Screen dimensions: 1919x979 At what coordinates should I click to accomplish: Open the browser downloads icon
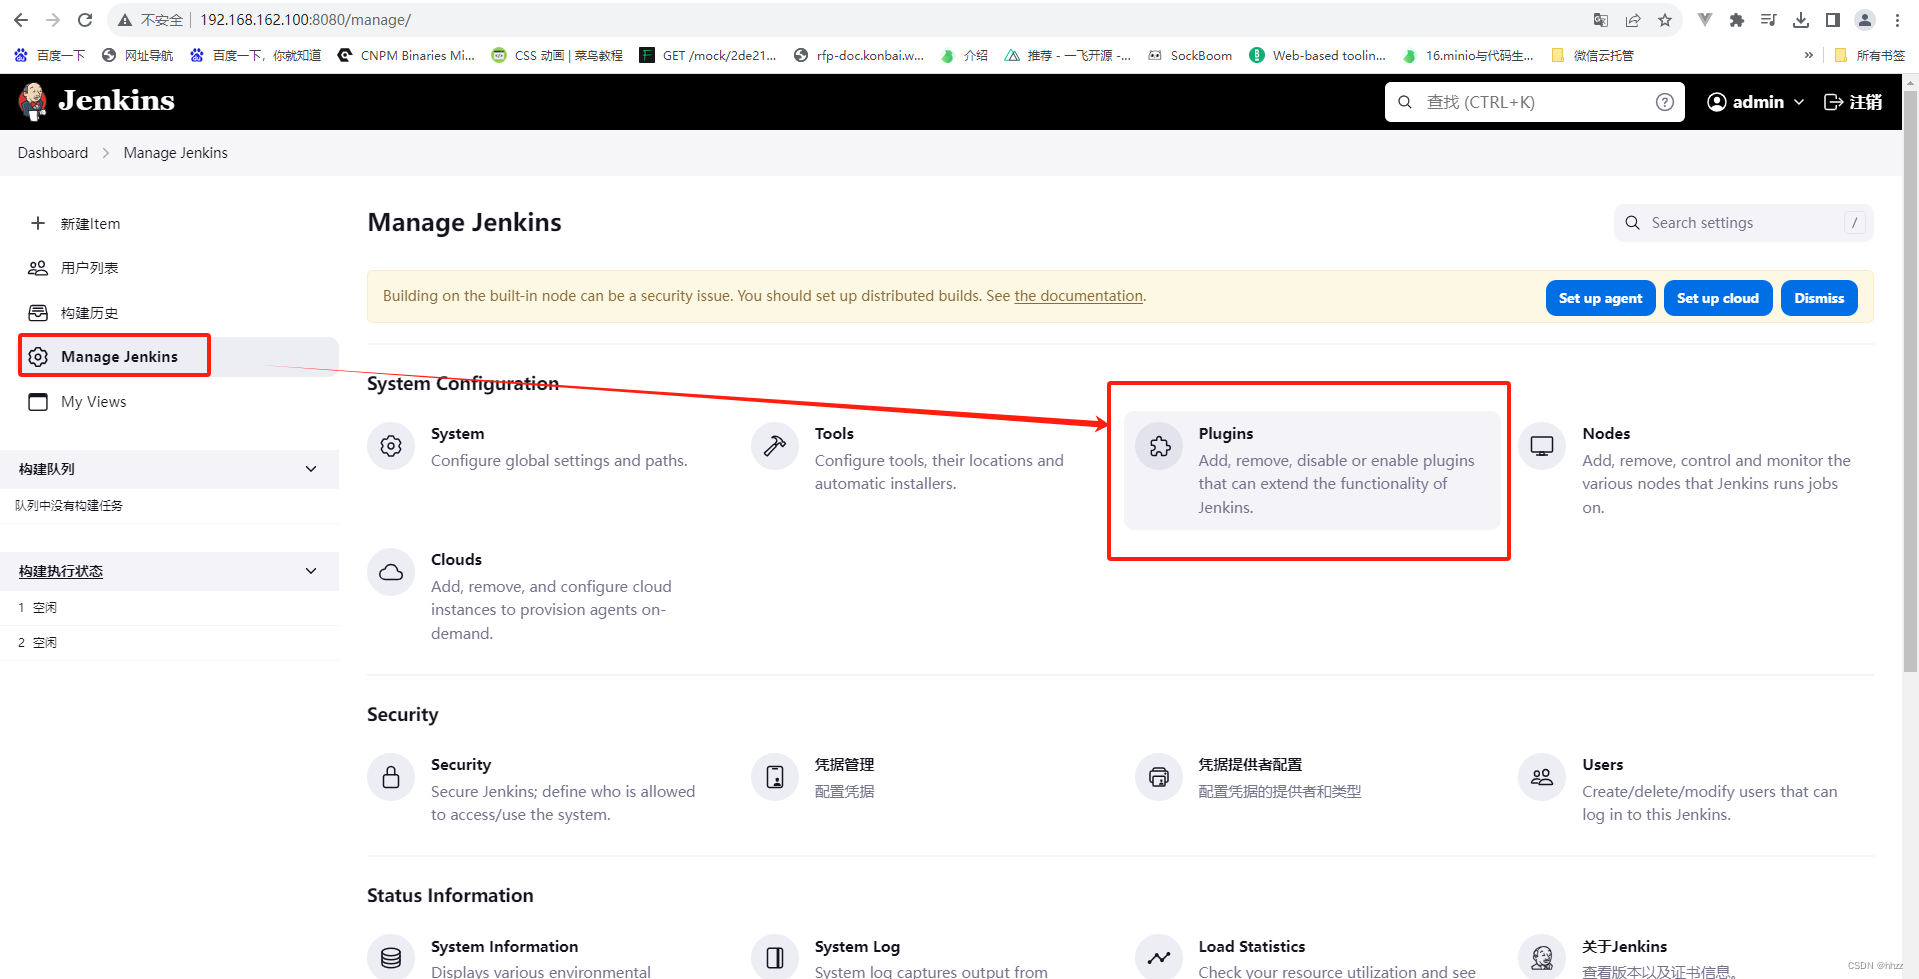pos(1801,20)
